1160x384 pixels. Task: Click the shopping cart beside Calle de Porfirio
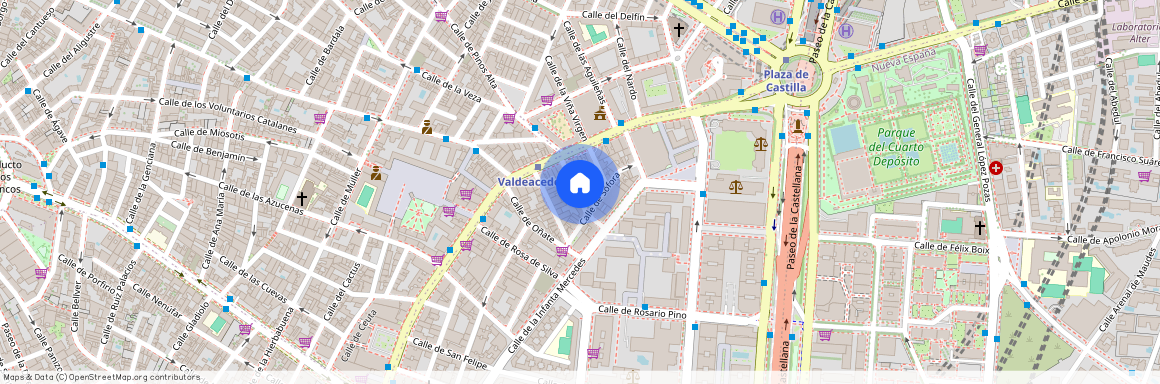pos(40,273)
